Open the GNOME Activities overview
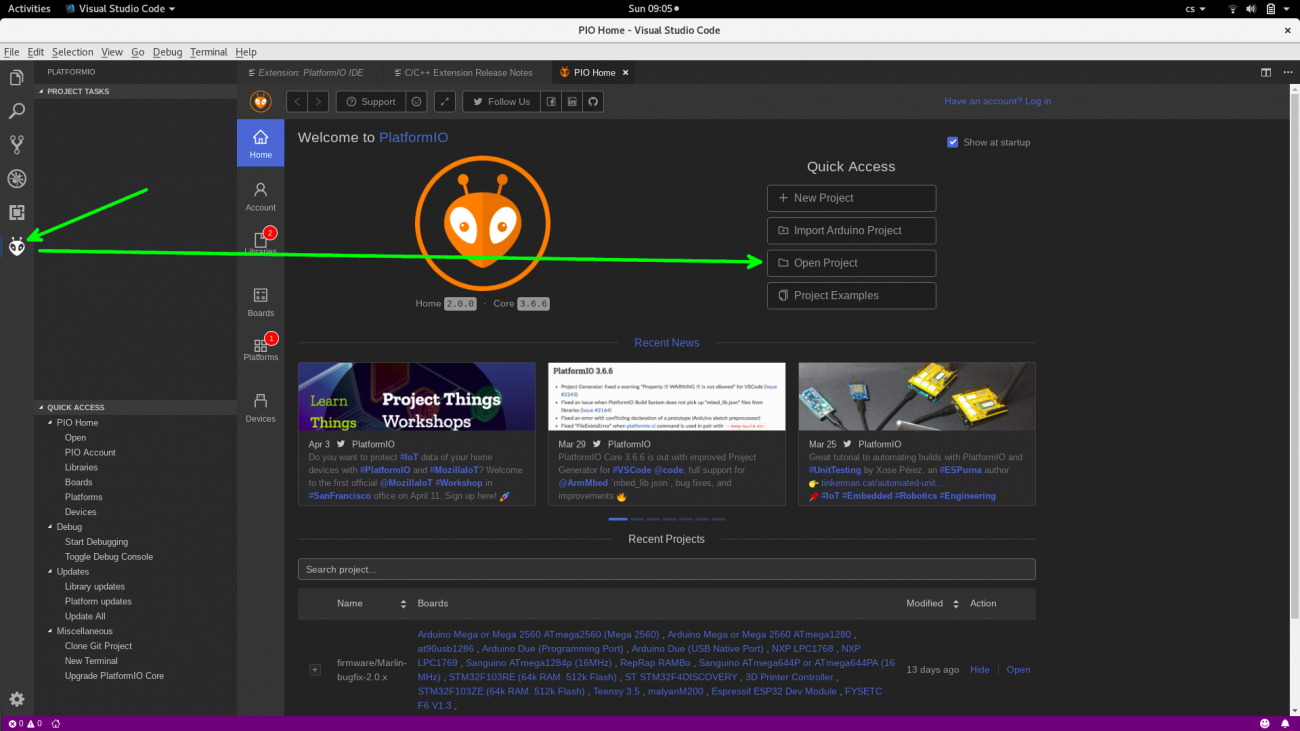 pyautogui.click(x=29, y=8)
